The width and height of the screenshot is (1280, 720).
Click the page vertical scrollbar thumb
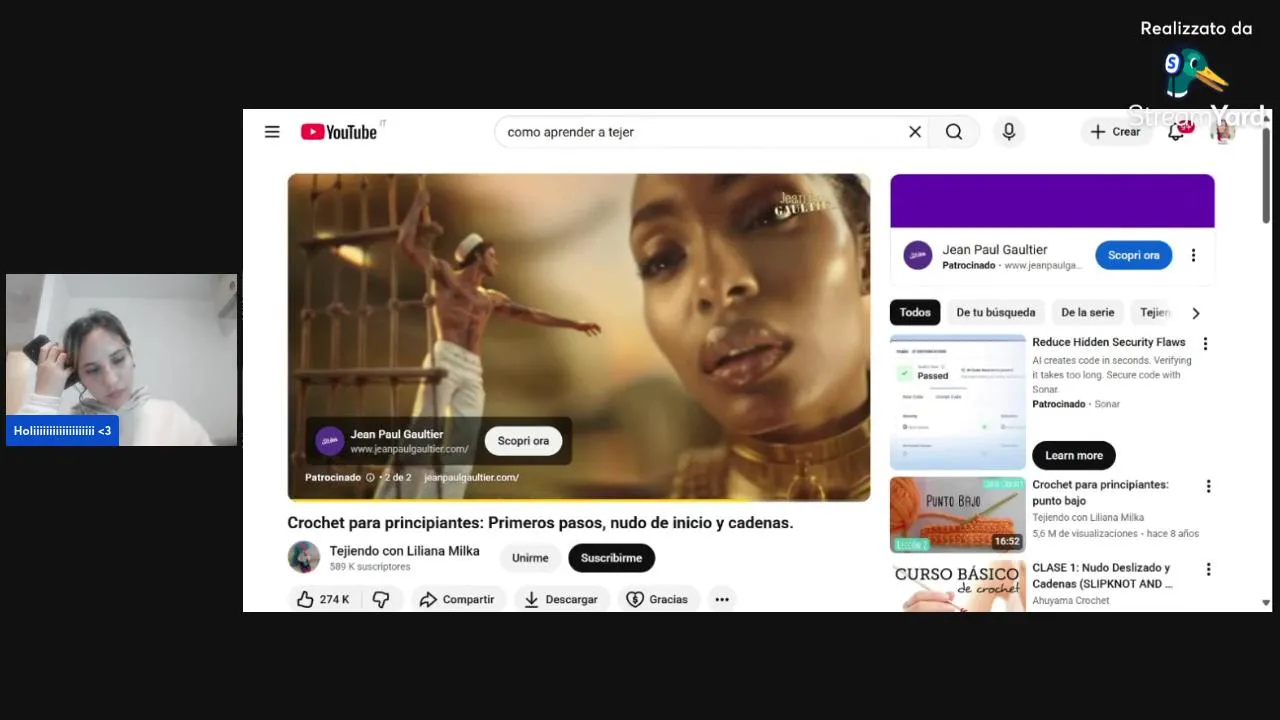click(x=1266, y=175)
